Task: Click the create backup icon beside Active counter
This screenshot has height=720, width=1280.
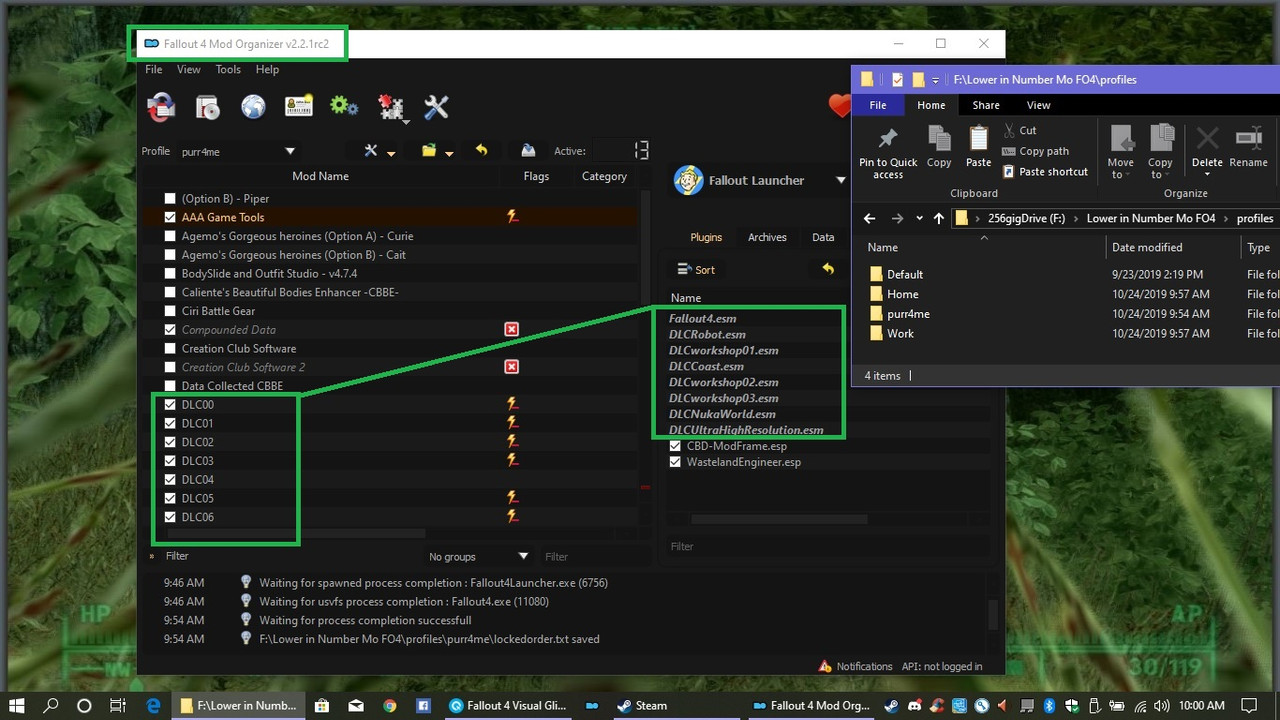Action: pos(528,151)
